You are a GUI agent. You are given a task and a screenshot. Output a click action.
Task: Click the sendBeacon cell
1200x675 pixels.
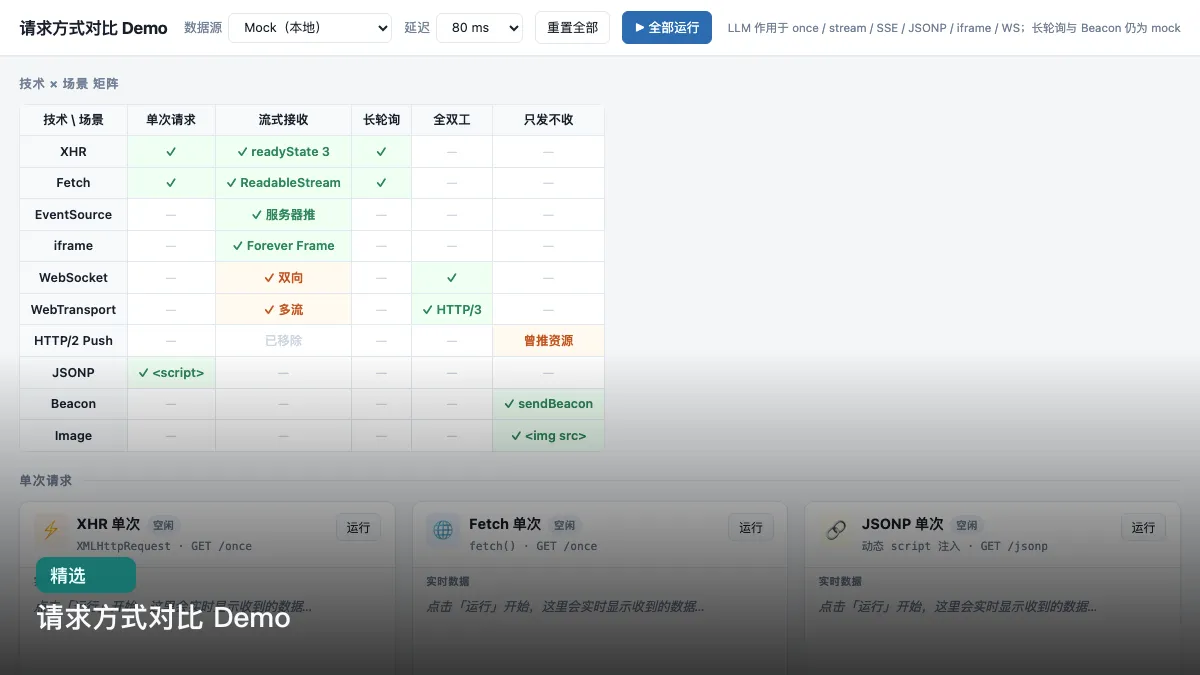548,404
